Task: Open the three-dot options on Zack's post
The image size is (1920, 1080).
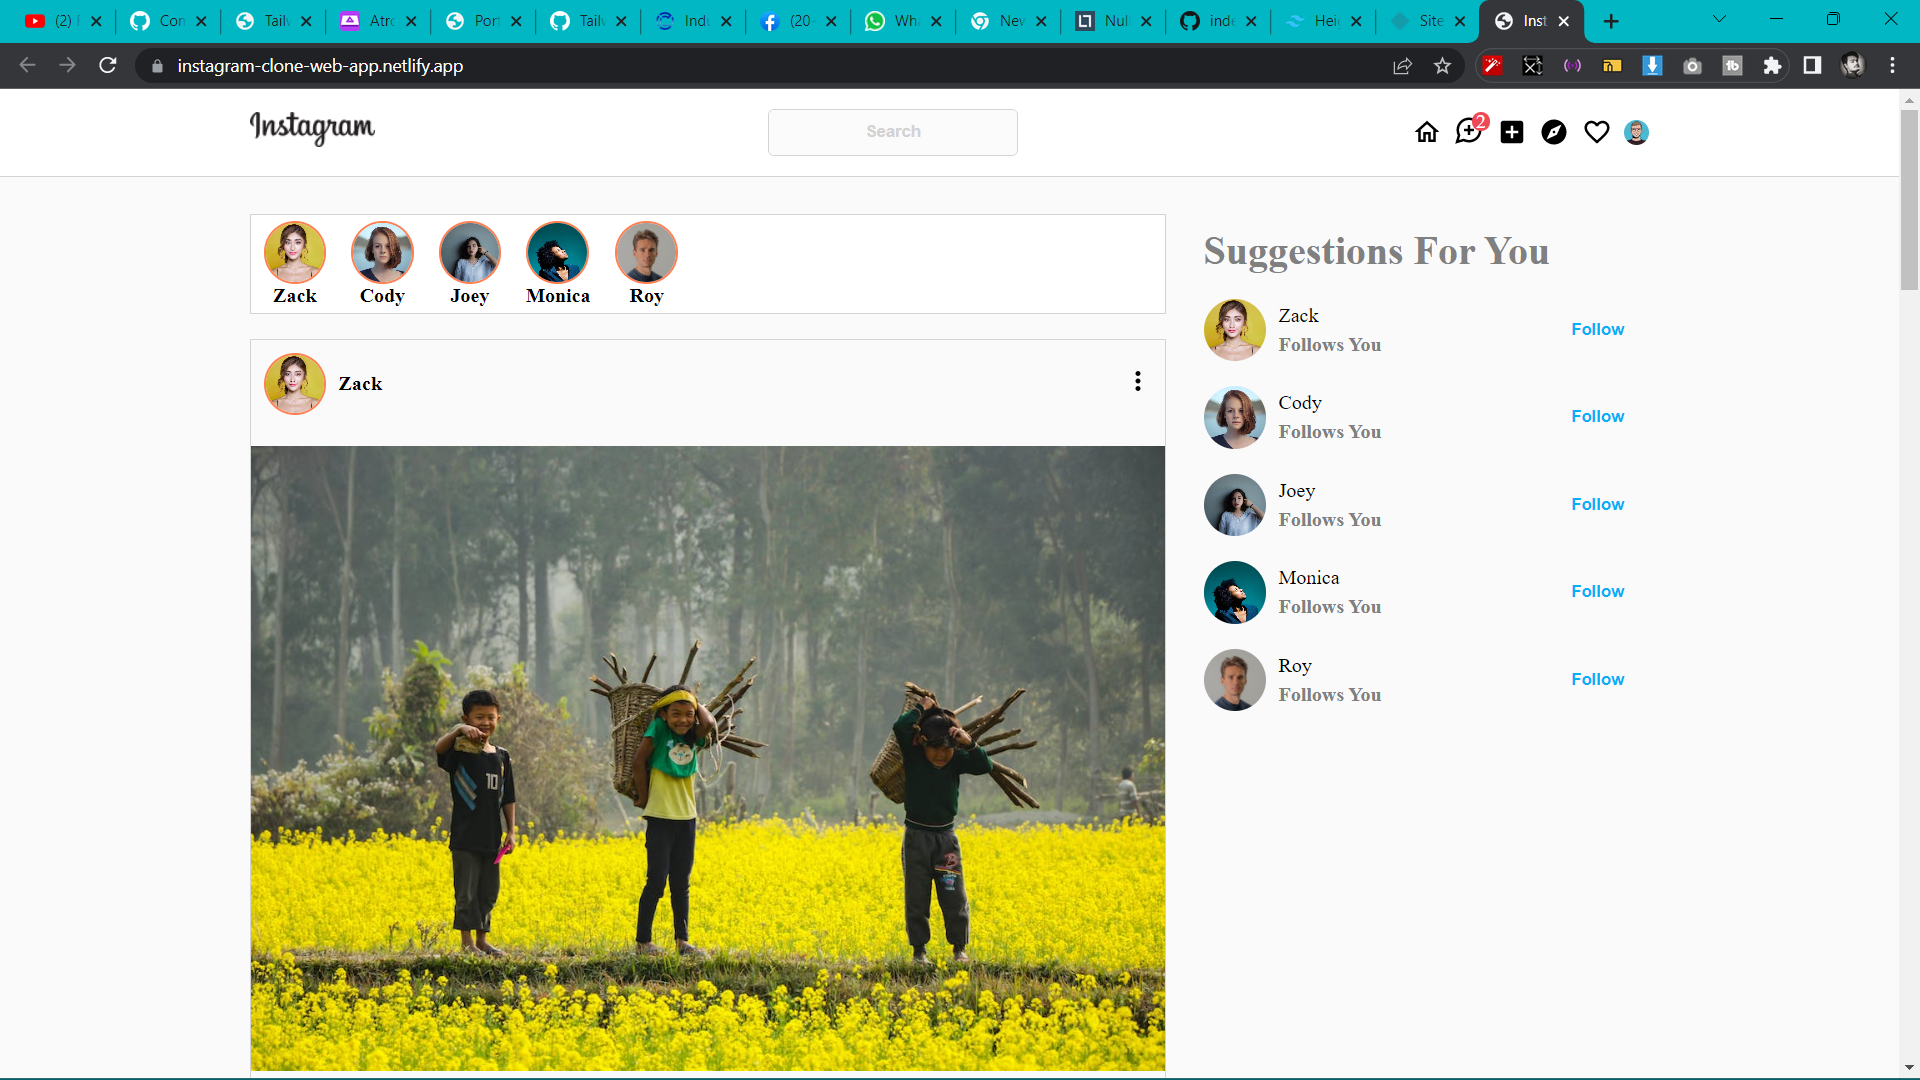Action: click(1138, 381)
